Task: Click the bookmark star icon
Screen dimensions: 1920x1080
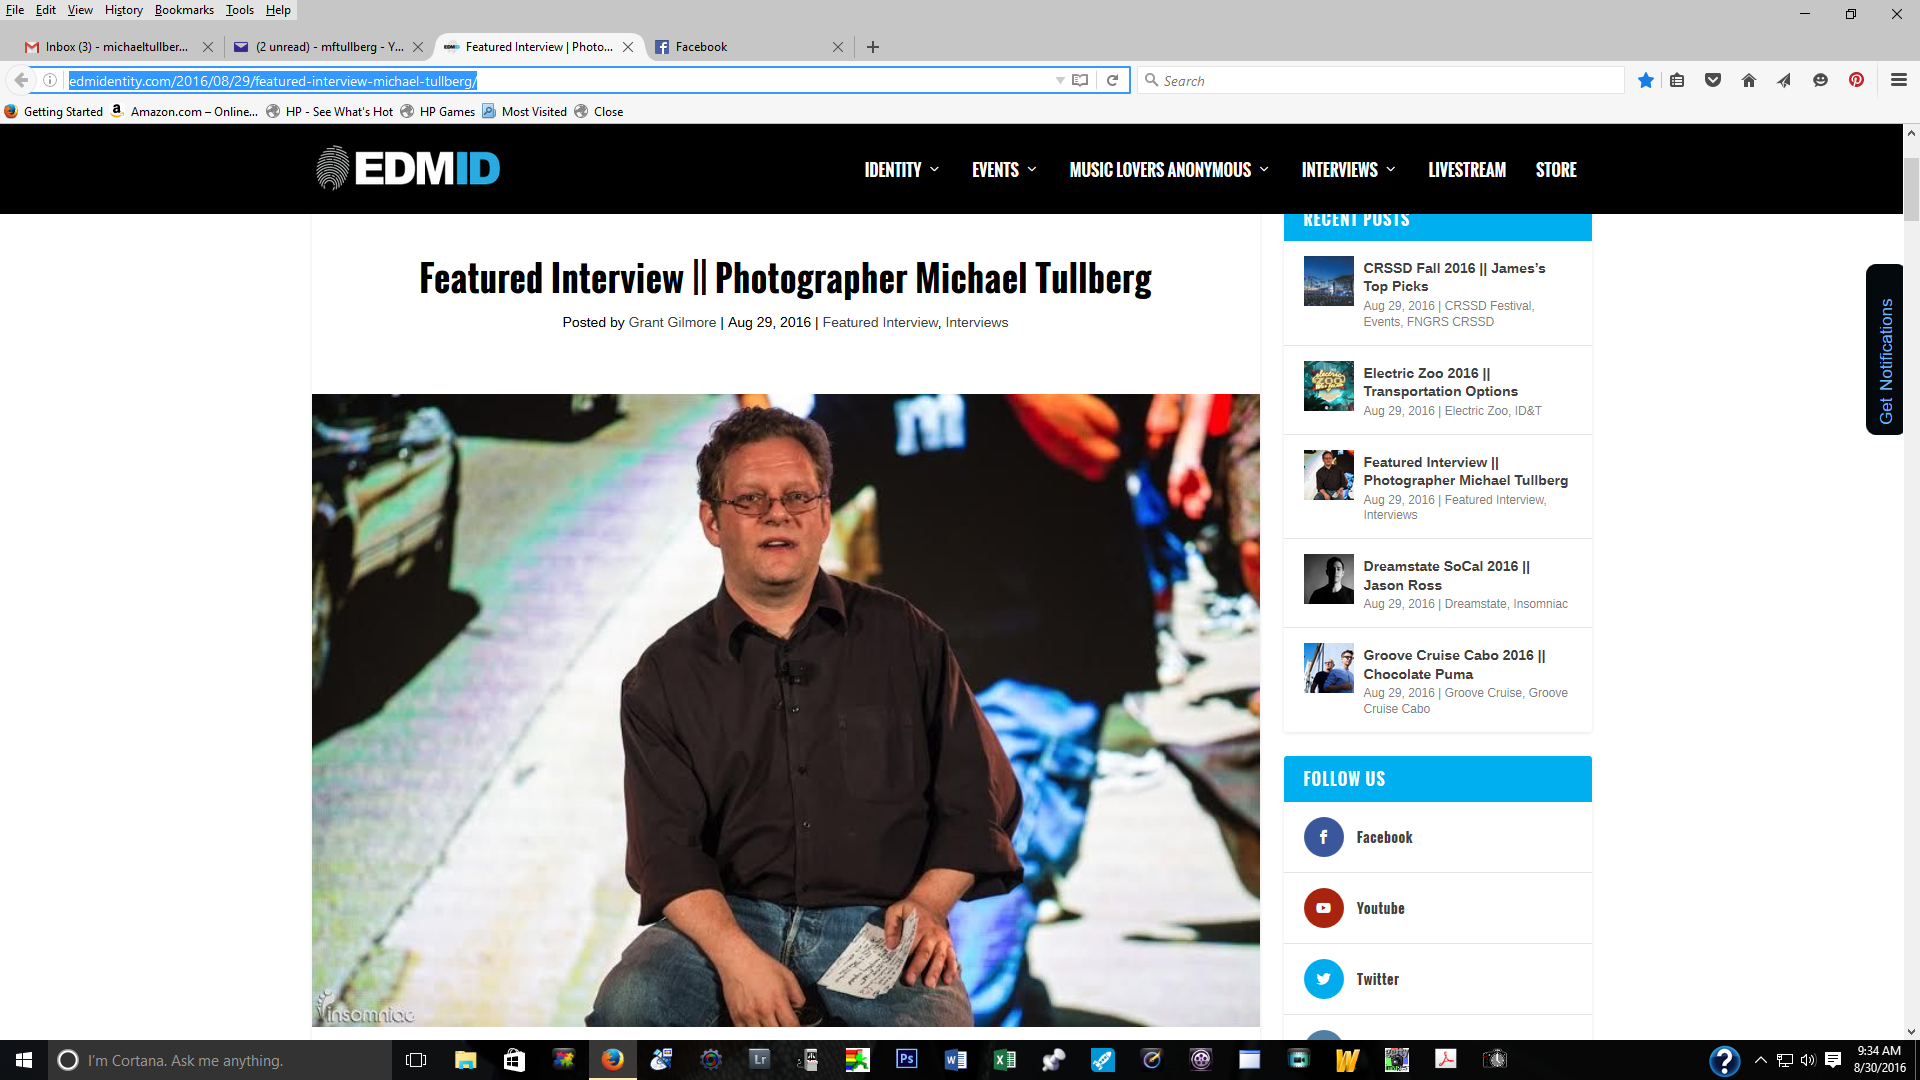Action: [x=1645, y=80]
